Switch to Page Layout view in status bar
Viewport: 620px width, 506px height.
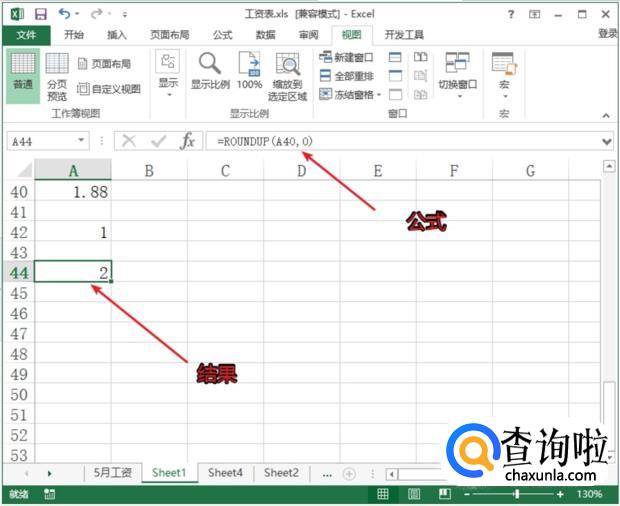click(x=414, y=494)
